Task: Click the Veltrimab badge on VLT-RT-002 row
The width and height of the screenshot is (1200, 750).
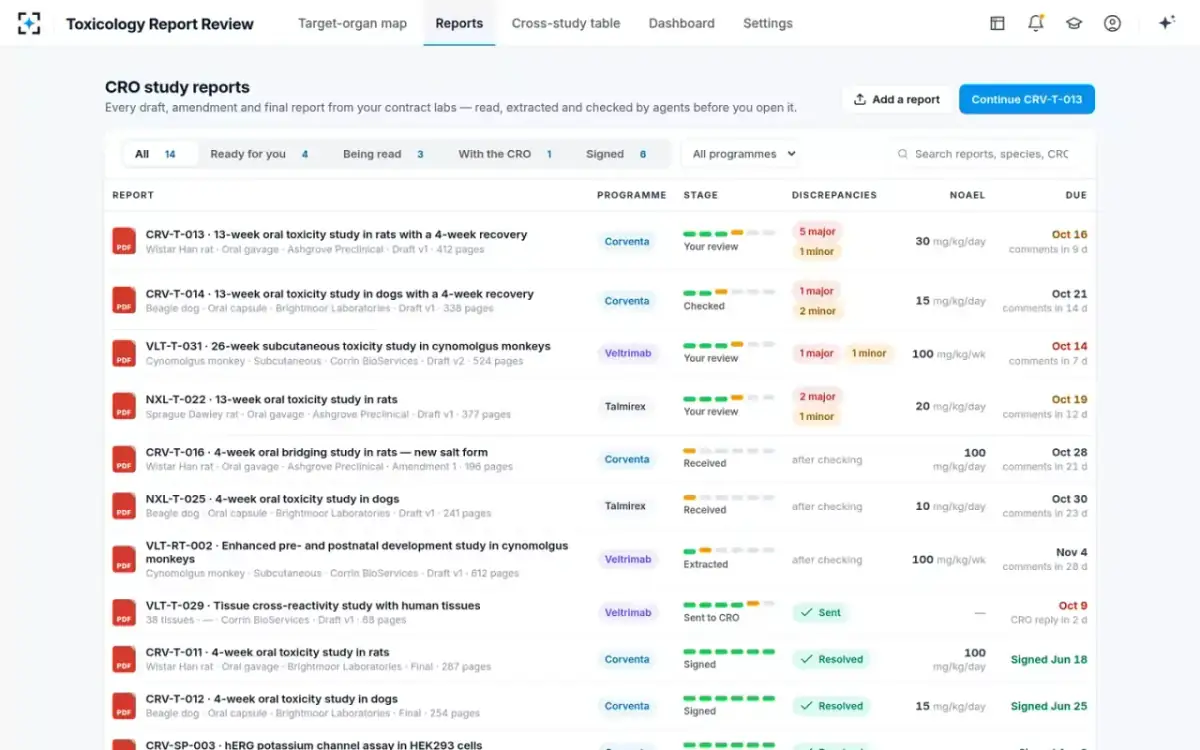Action: coord(628,560)
